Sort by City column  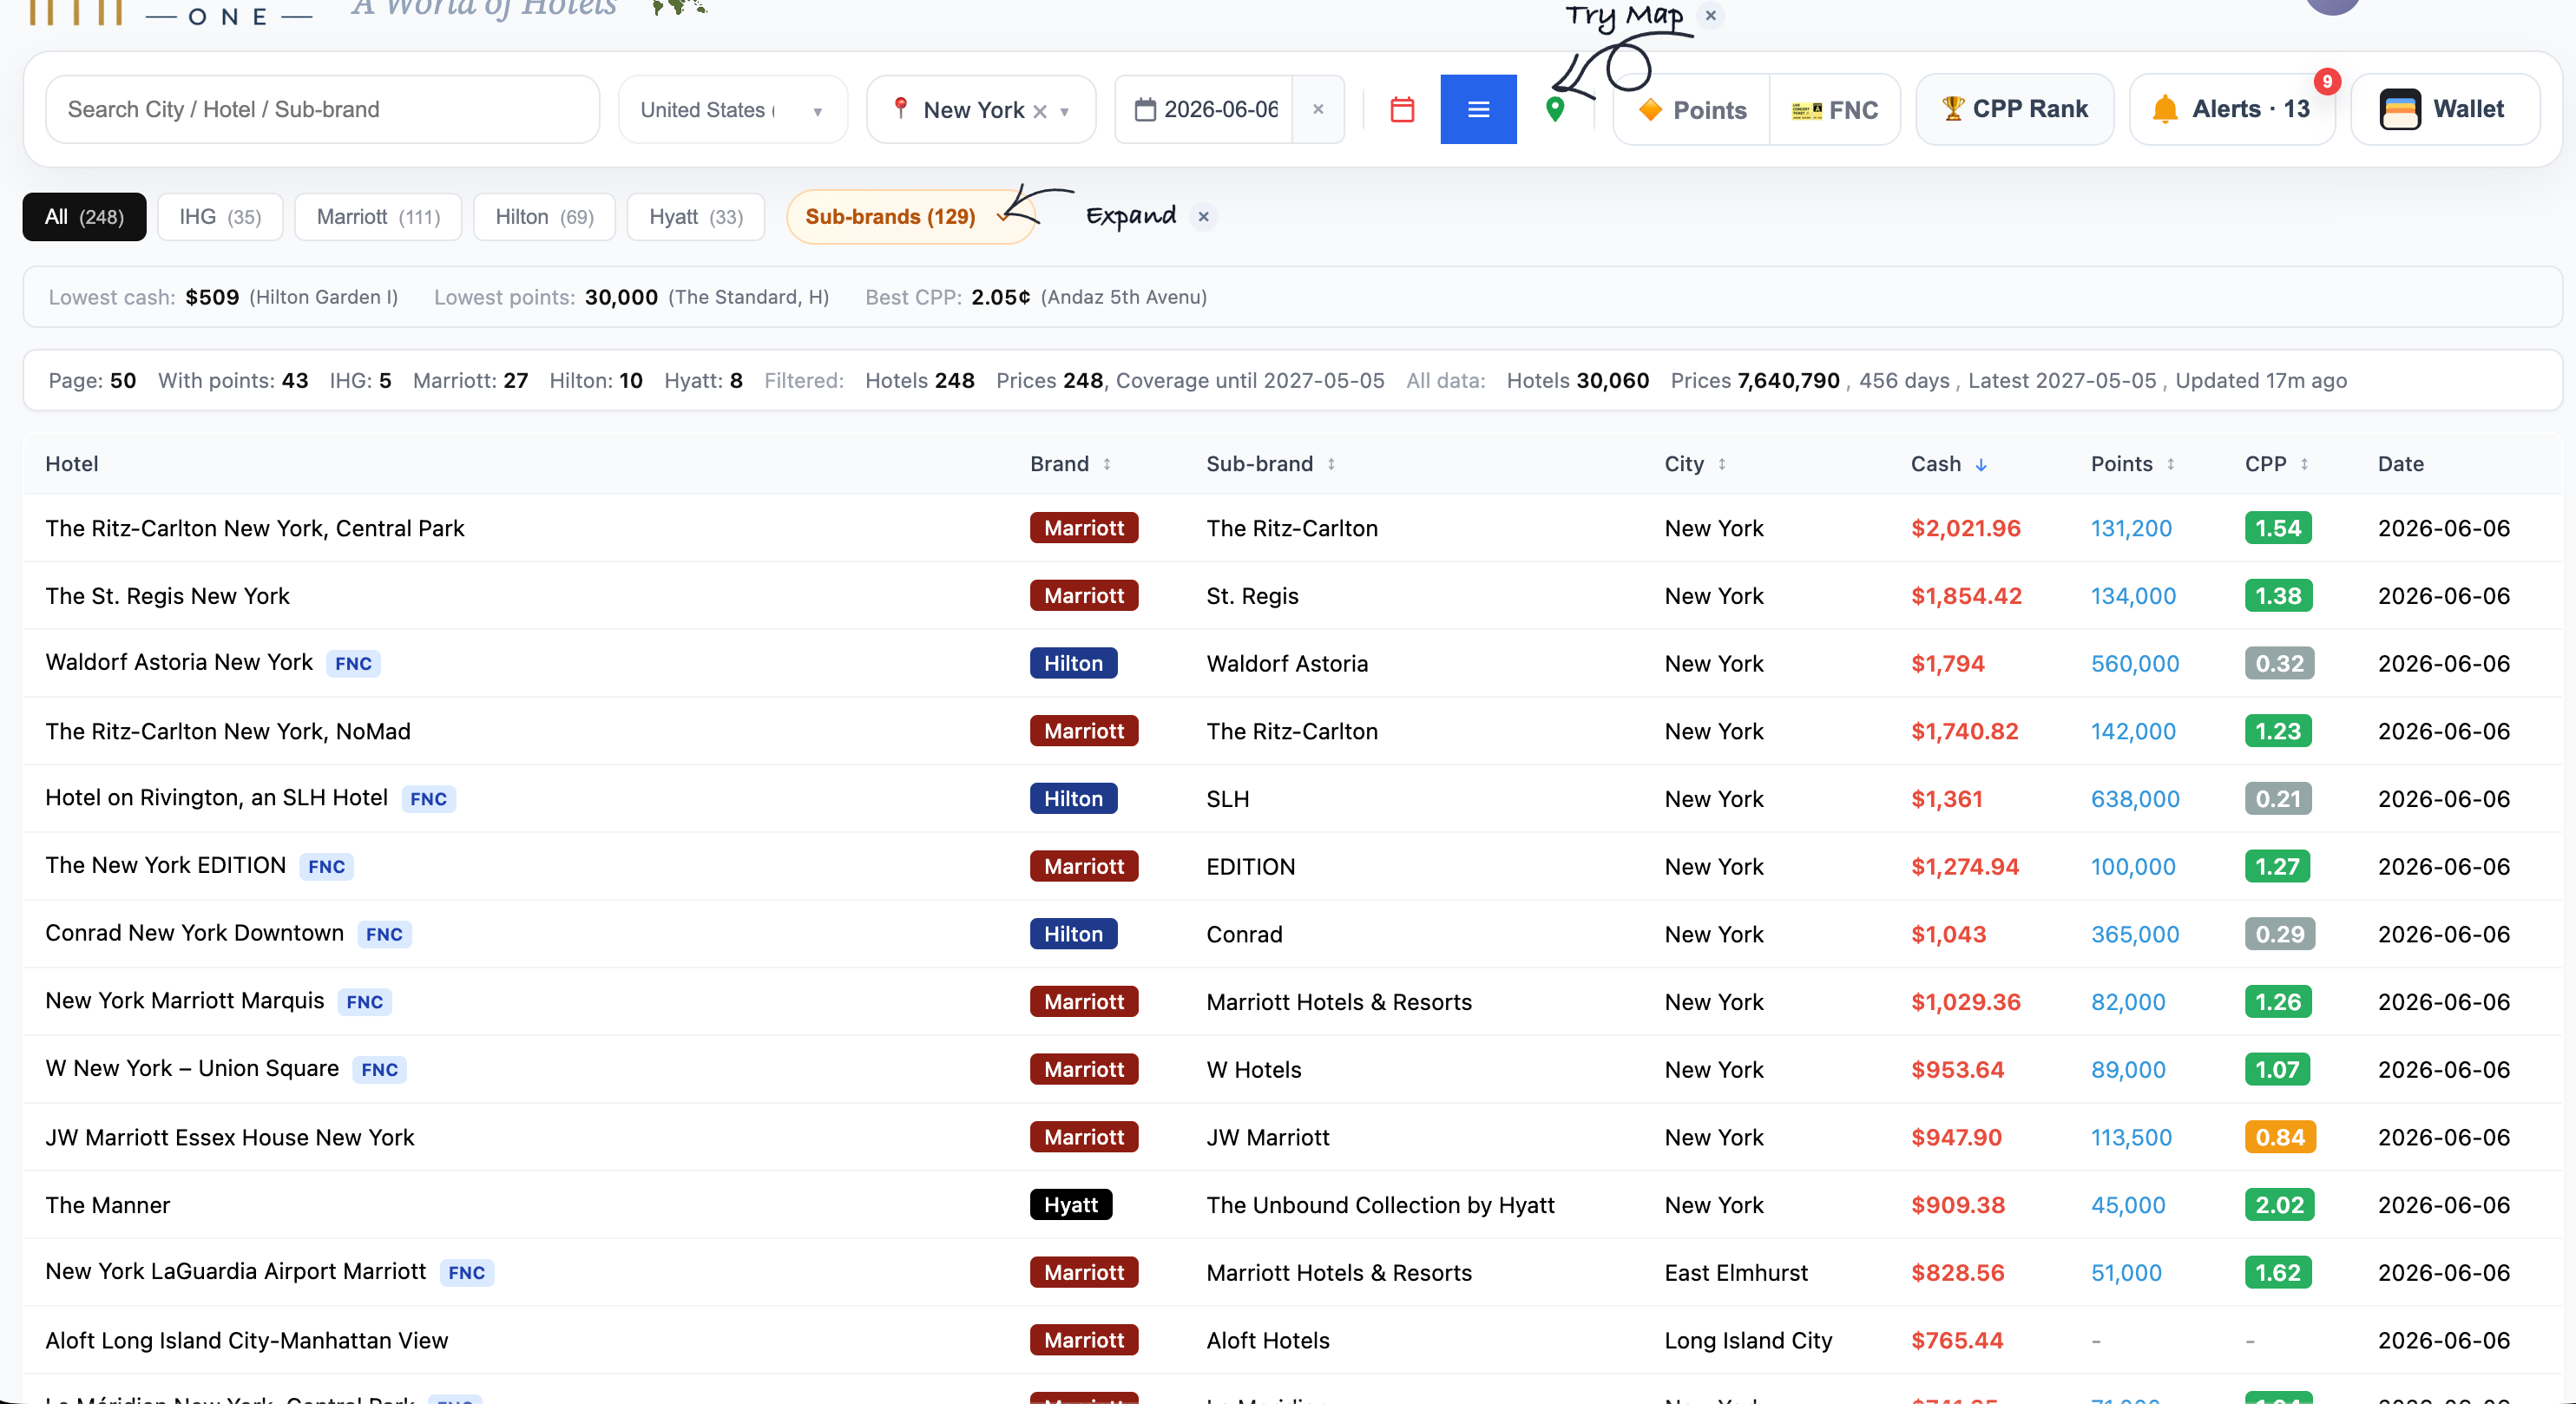pyautogui.click(x=1695, y=464)
